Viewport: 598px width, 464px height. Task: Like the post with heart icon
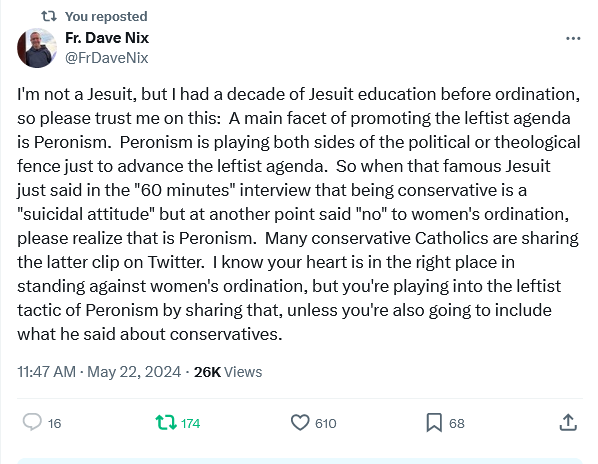[300, 423]
